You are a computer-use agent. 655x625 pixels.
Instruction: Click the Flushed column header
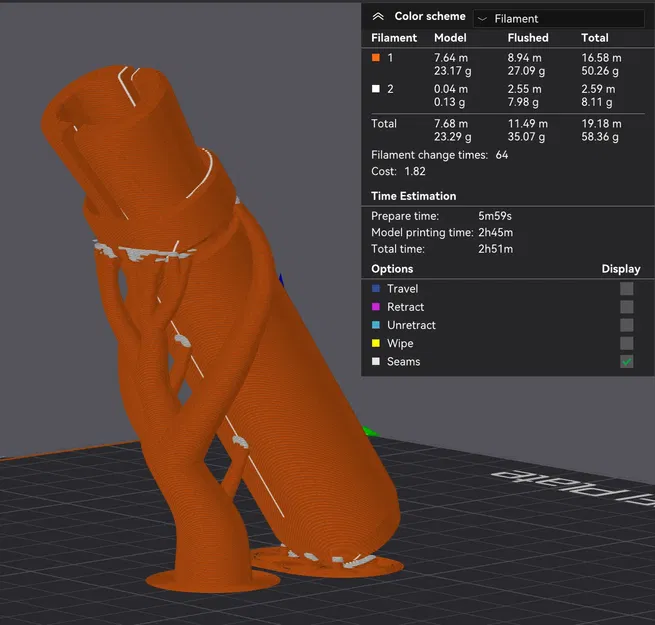pos(528,38)
